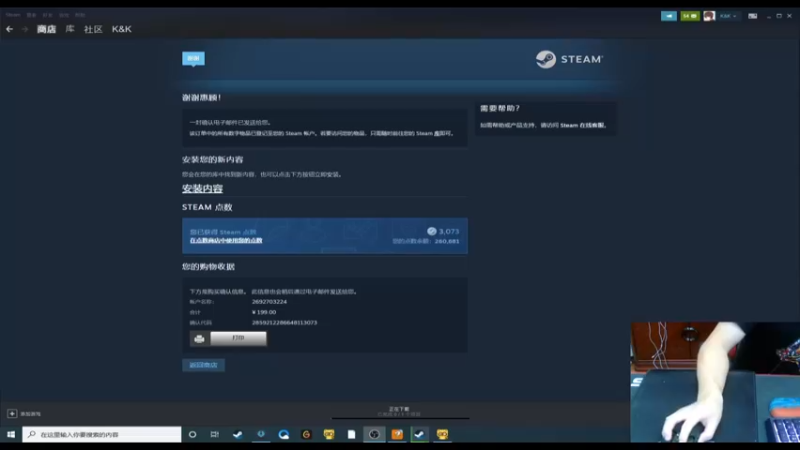
Task: Click the total amount ¥ 199.00
Action: coord(264,312)
